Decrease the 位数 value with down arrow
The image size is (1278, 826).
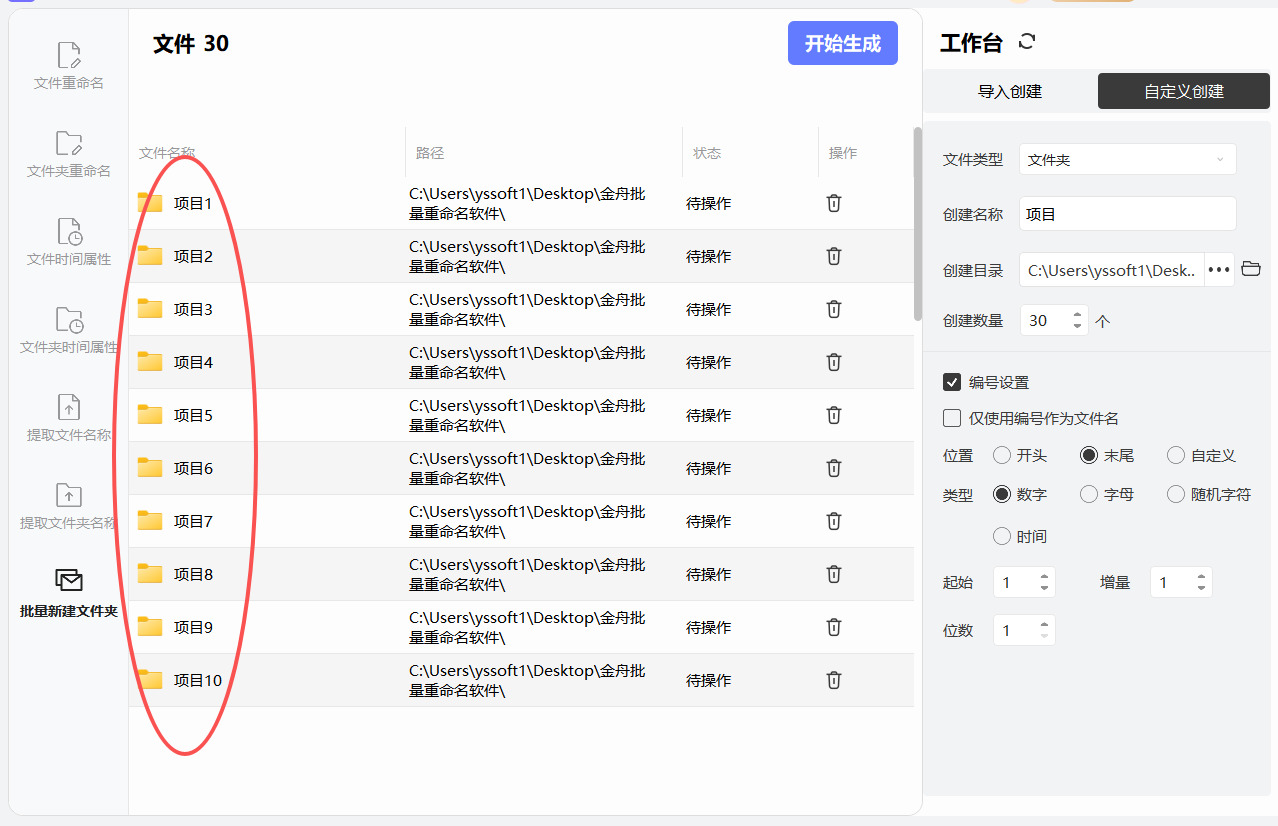1044,636
